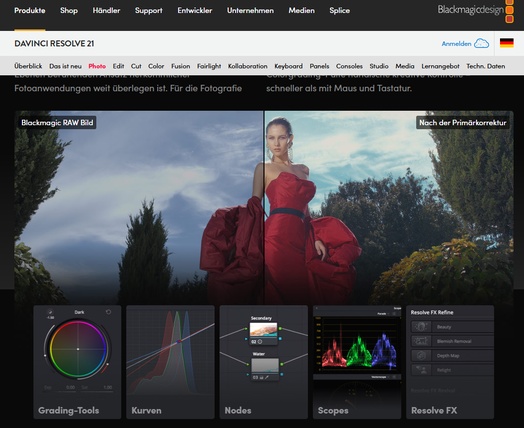This screenshot has width=524, height=428.
Task: Switch to the Studio tab
Action: tap(379, 66)
